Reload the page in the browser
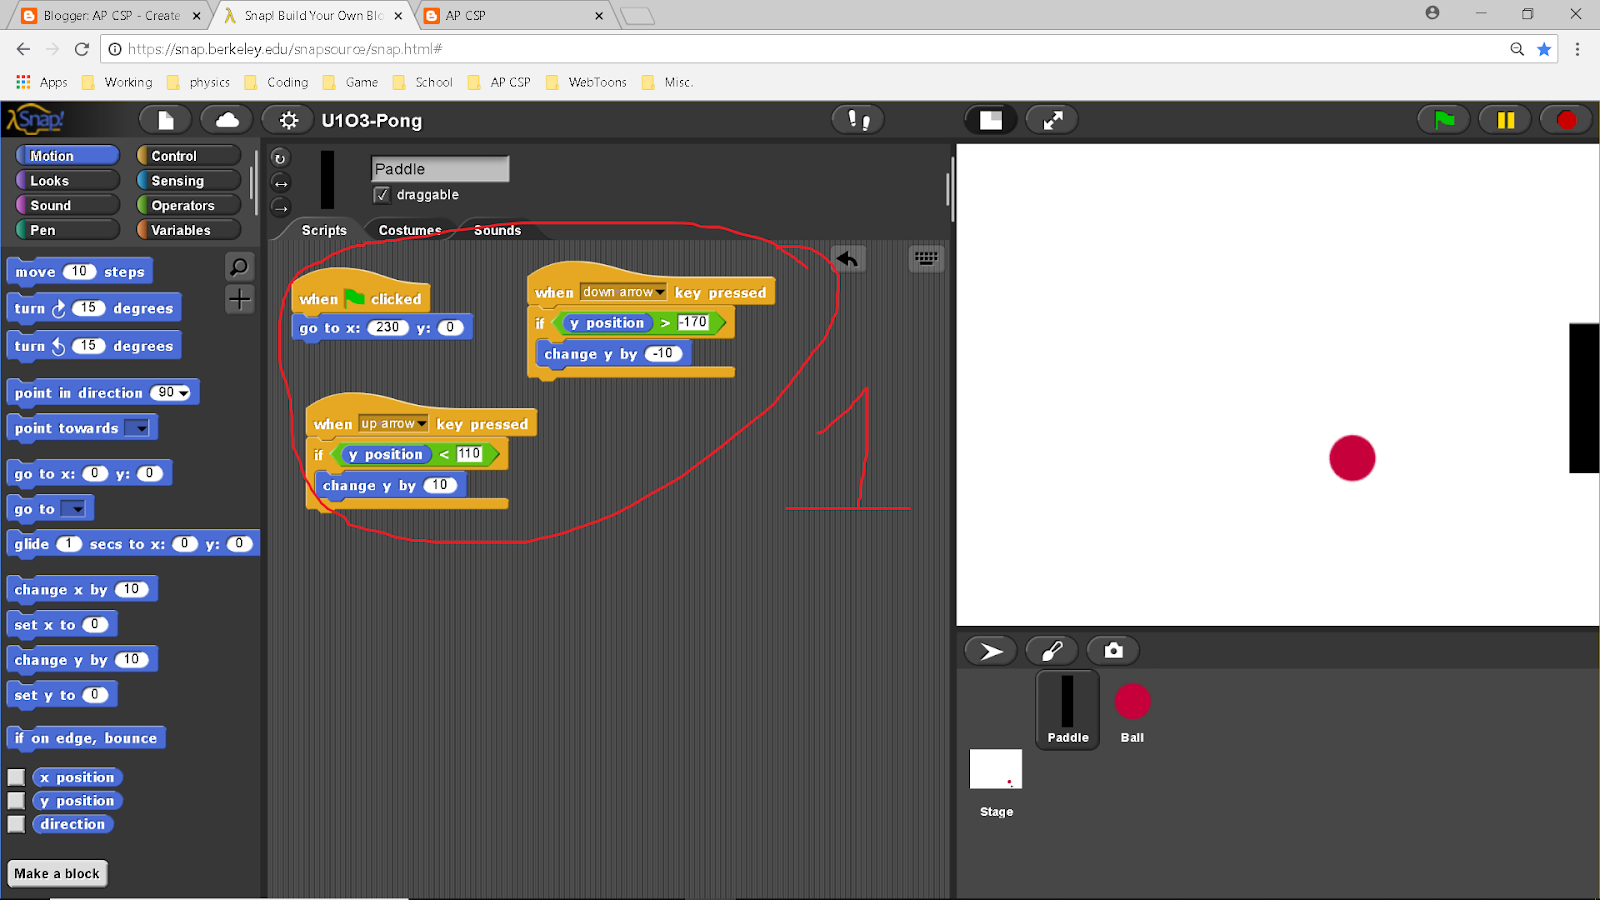The width and height of the screenshot is (1600, 900). click(82, 49)
